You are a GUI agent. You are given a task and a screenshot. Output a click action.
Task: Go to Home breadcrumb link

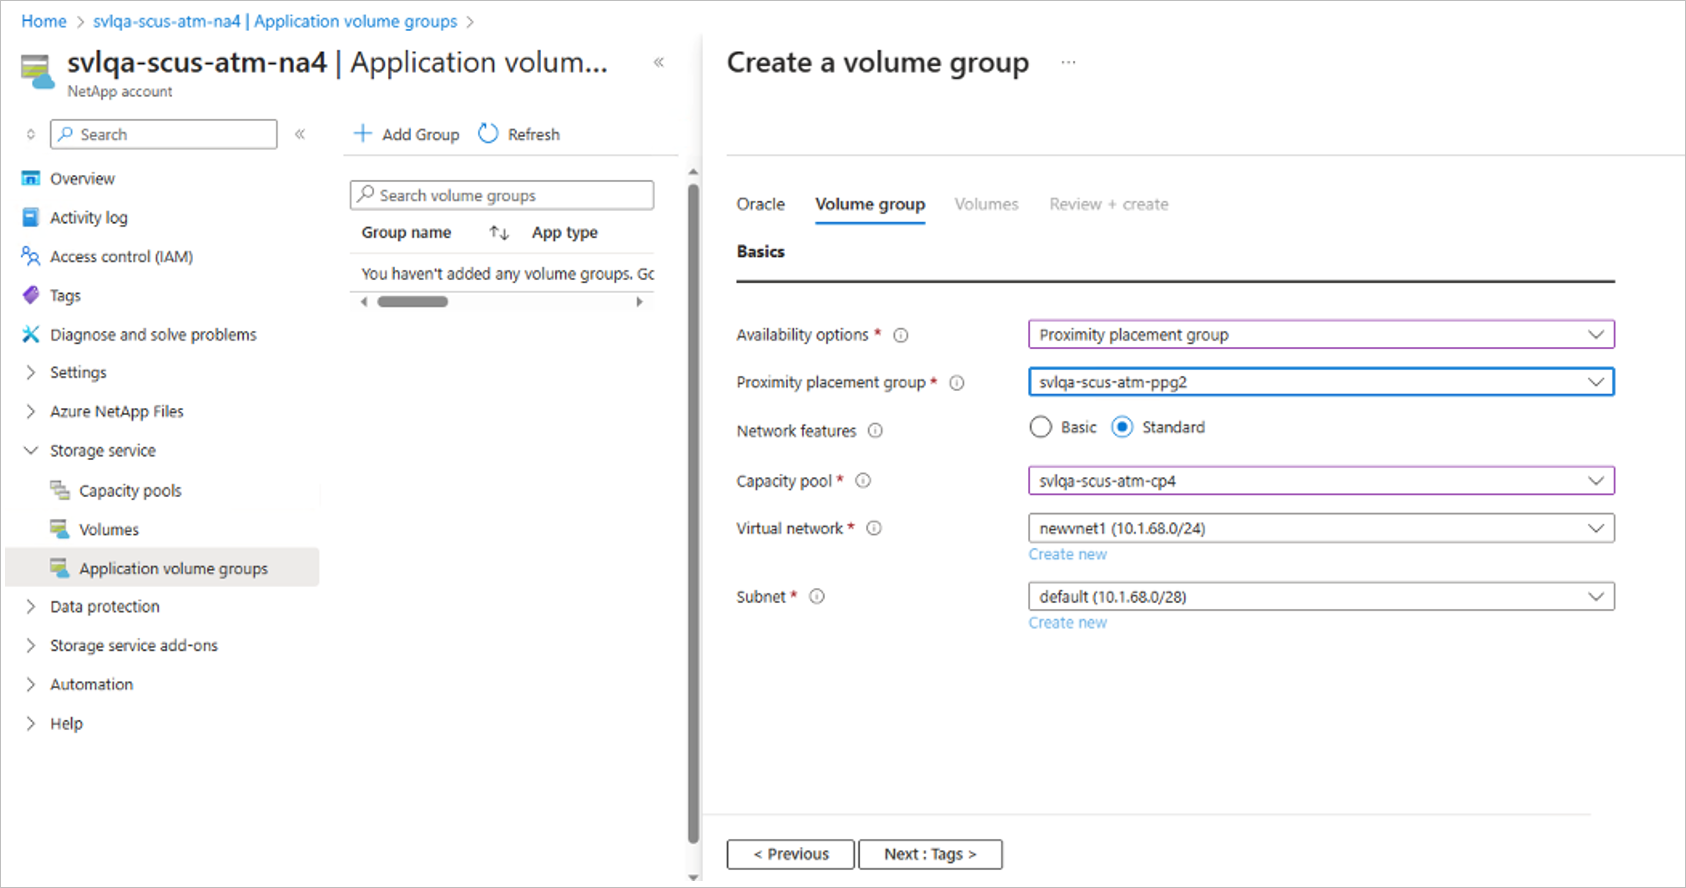(x=44, y=21)
